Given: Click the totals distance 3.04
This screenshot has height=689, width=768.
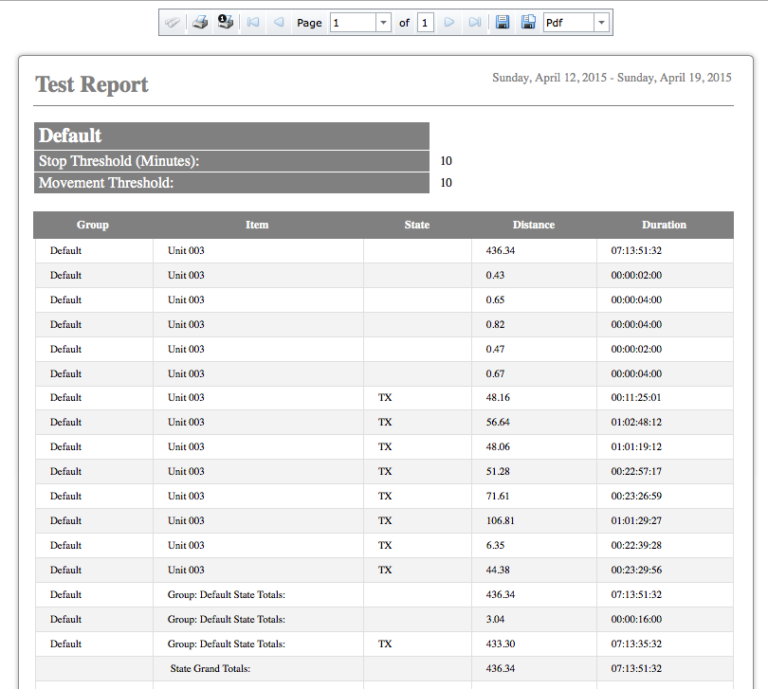Looking at the screenshot, I should (495, 619).
